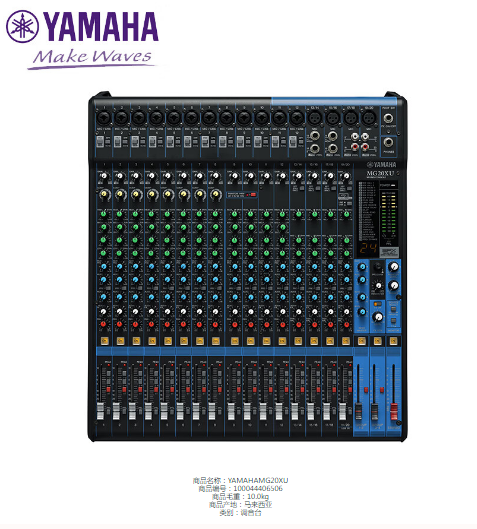Click the PHONES headphone jack on mixer
477x529 pixels.
[x=388, y=143]
